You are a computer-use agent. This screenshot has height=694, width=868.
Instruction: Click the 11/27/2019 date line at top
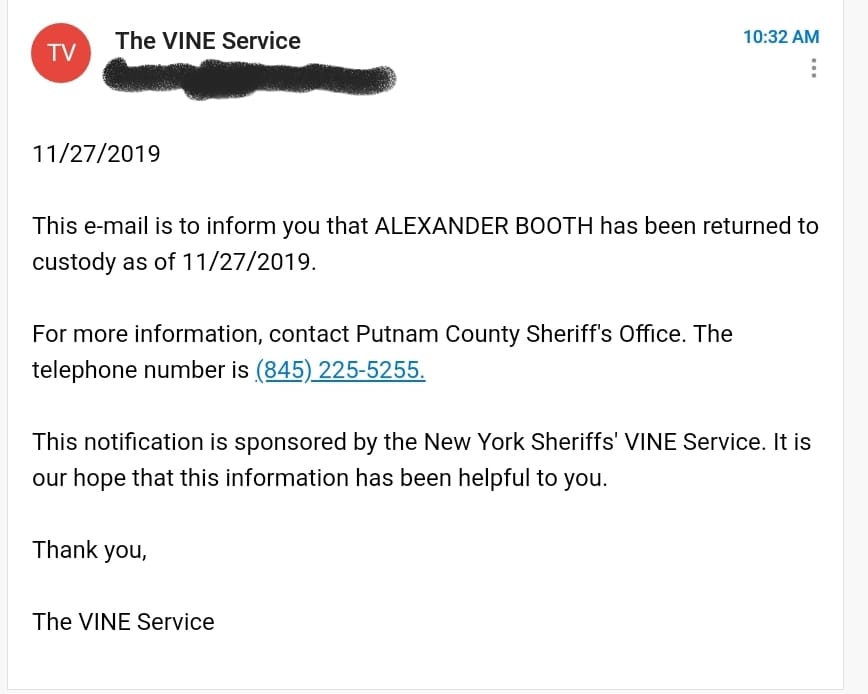(96, 154)
